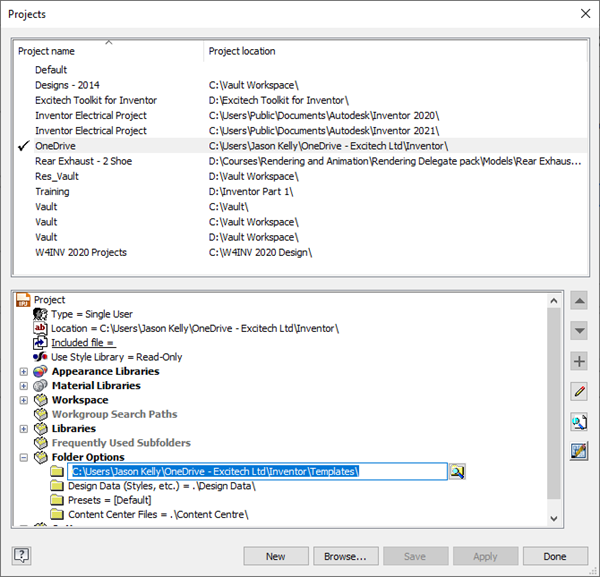Screen dimensions: 600x577
Task: Select Inventor Electrical Project for Inventor 2020
Action: [x=300, y=116]
